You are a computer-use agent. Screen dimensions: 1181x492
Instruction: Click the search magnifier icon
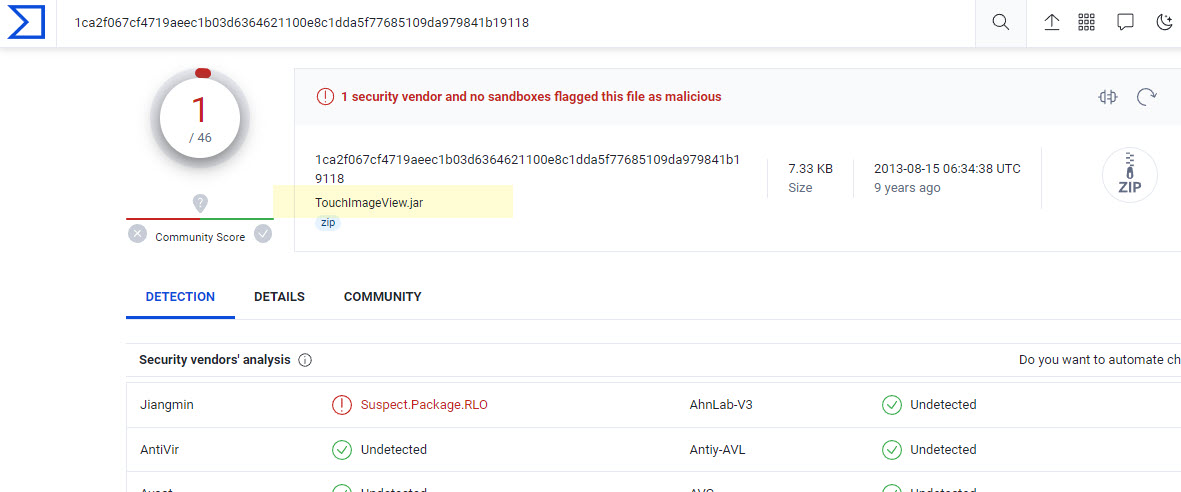coord(1000,22)
